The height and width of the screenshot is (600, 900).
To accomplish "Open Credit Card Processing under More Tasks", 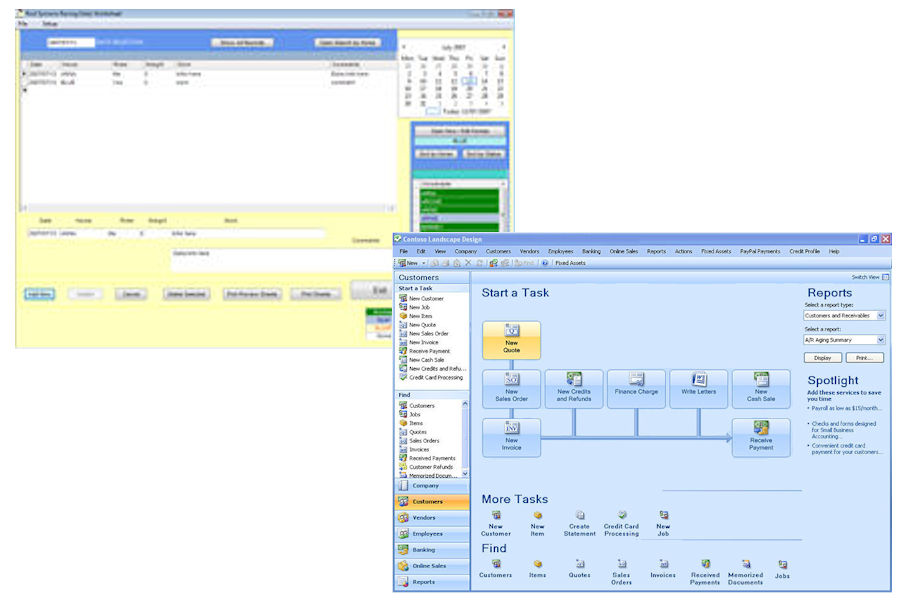I will coord(621,523).
